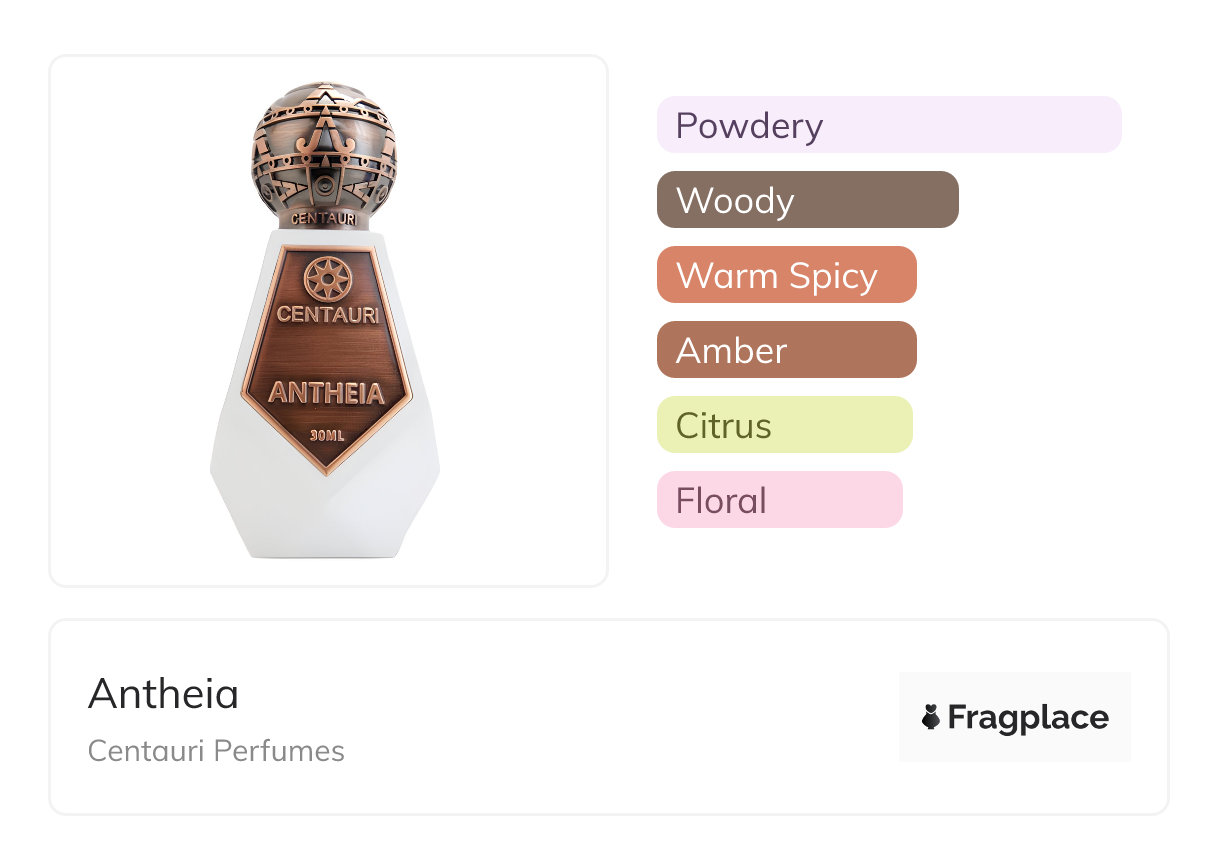The height and width of the screenshot is (864, 1218).
Task: Select the Powdery accord bar
Action: coord(888,125)
